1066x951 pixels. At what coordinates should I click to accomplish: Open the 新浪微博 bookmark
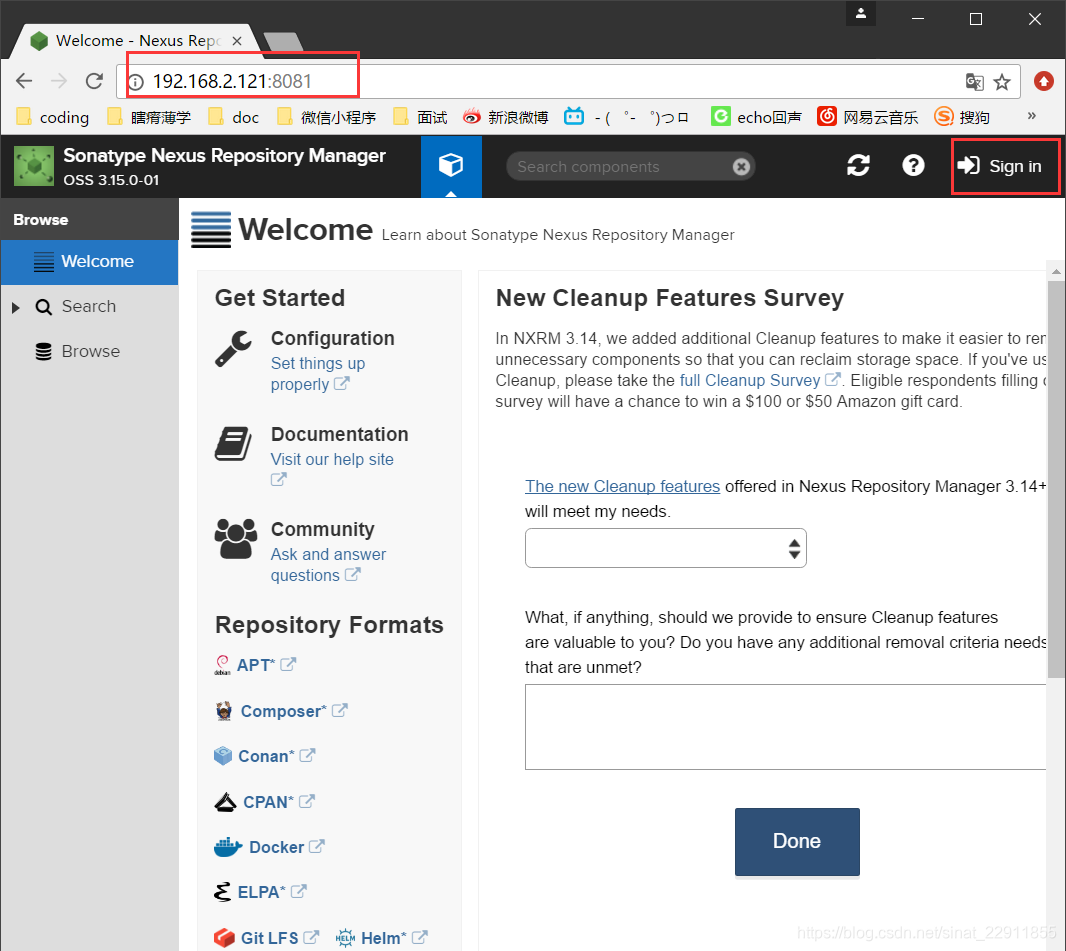click(505, 117)
